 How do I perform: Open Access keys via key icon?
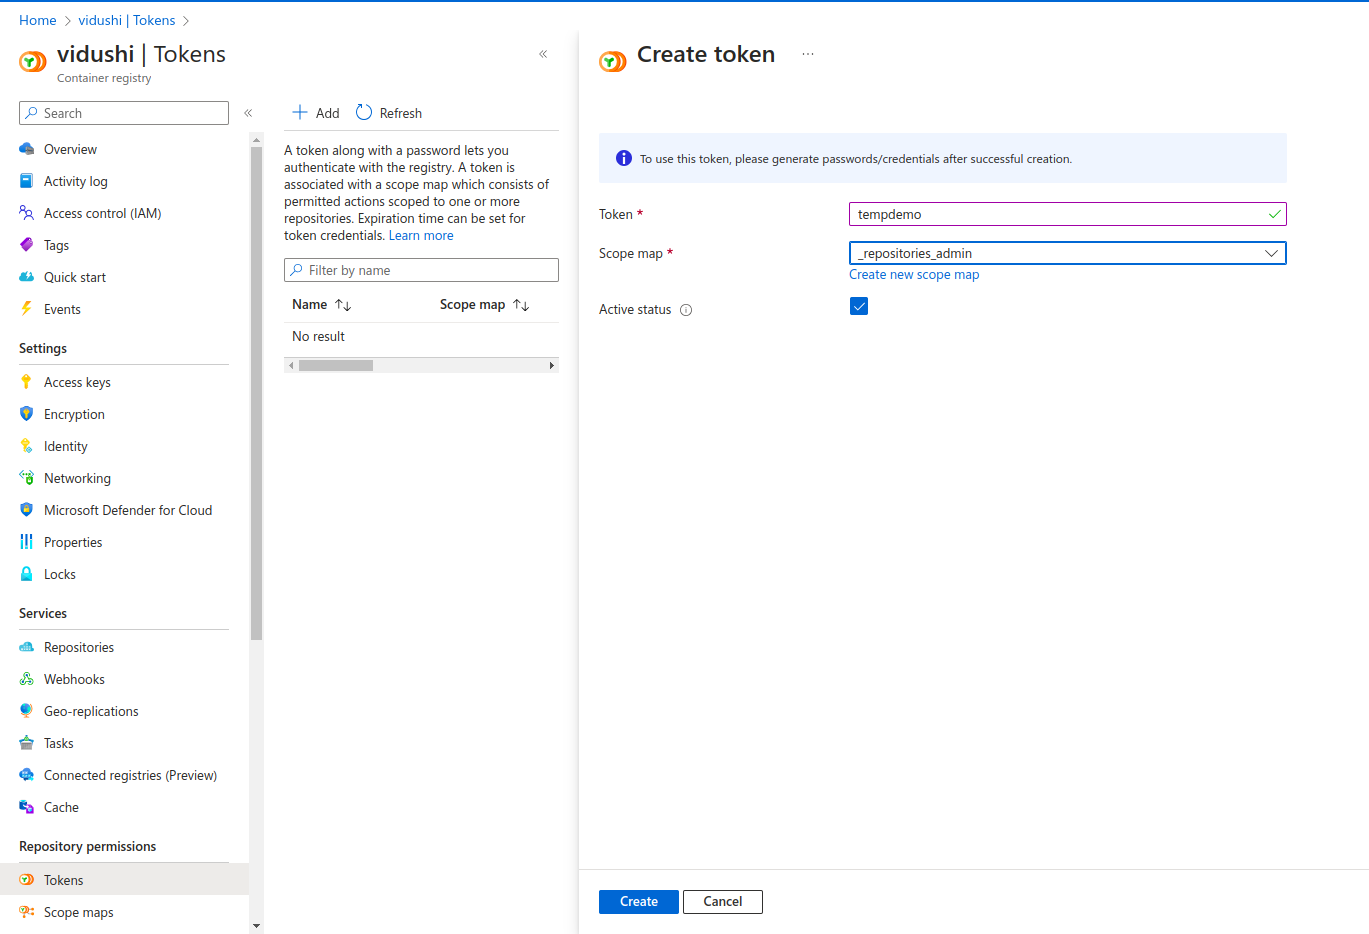point(27,382)
